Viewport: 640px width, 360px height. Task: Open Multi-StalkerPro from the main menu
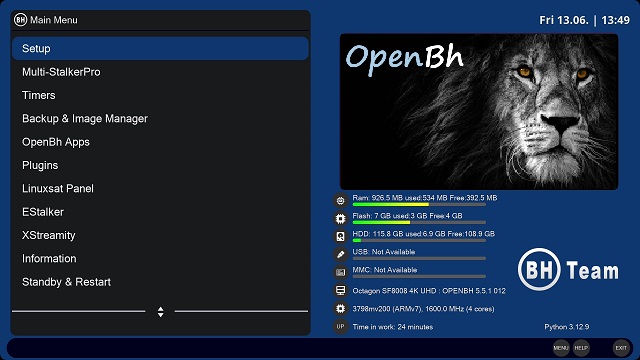pos(160,72)
